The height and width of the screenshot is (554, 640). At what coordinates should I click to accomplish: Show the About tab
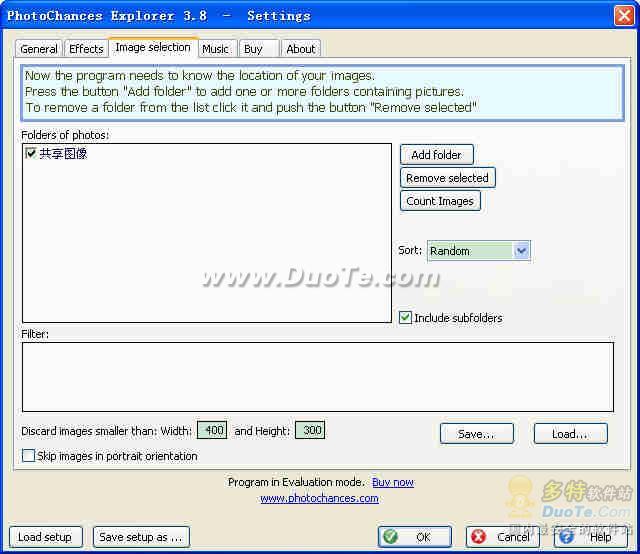(301, 49)
